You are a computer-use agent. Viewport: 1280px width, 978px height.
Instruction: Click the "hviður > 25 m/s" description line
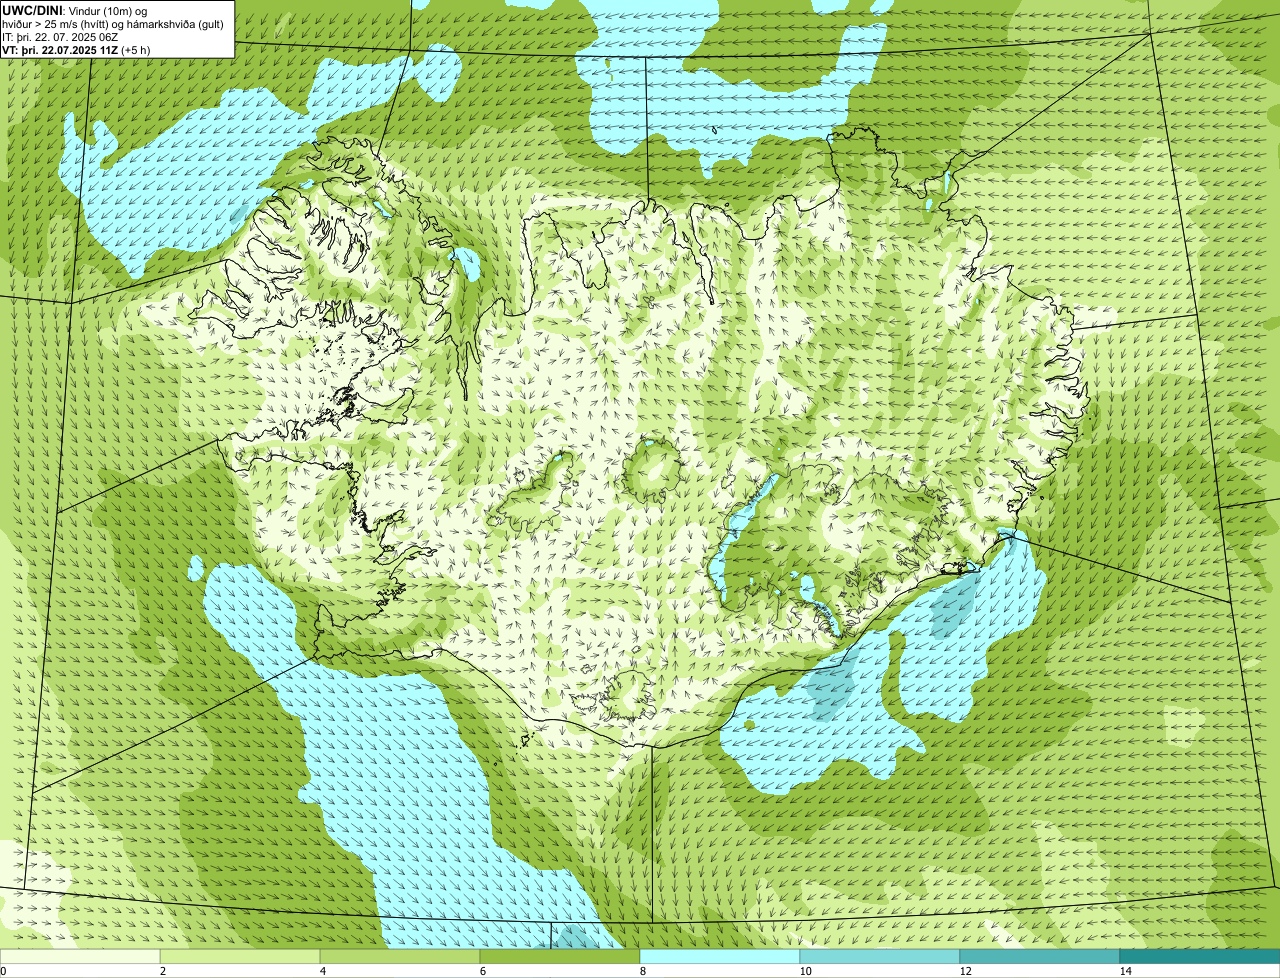[x=113, y=23]
